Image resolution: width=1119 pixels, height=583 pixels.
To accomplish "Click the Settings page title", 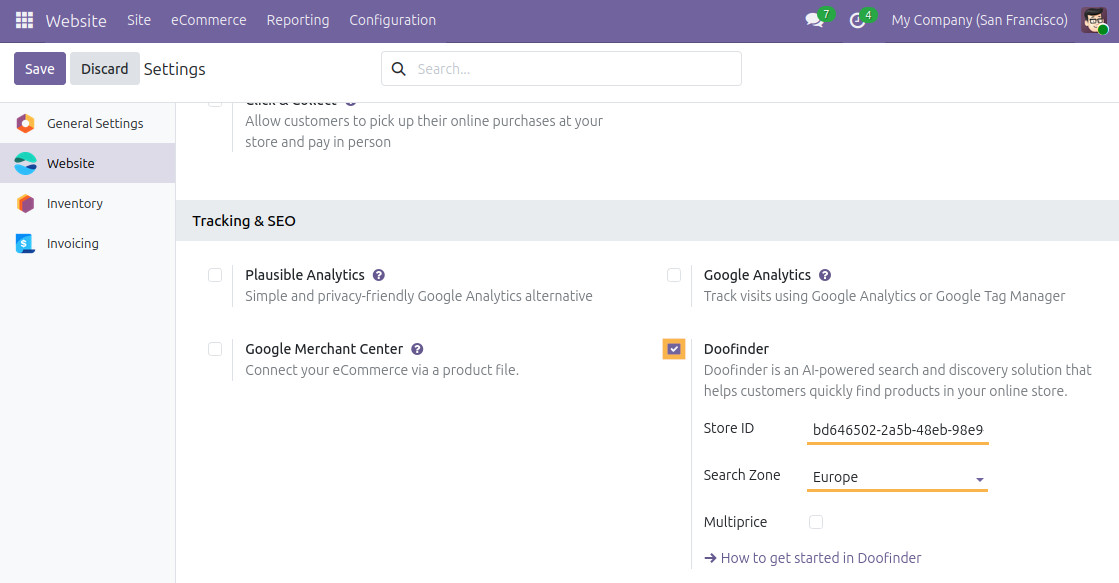I will point(175,69).
